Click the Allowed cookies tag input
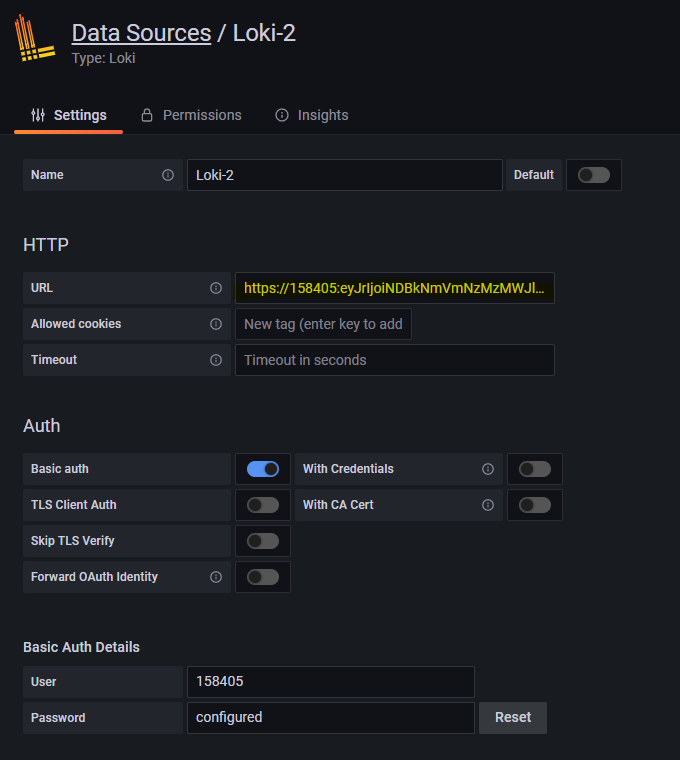The image size is (680, 760). coord(323,324)
